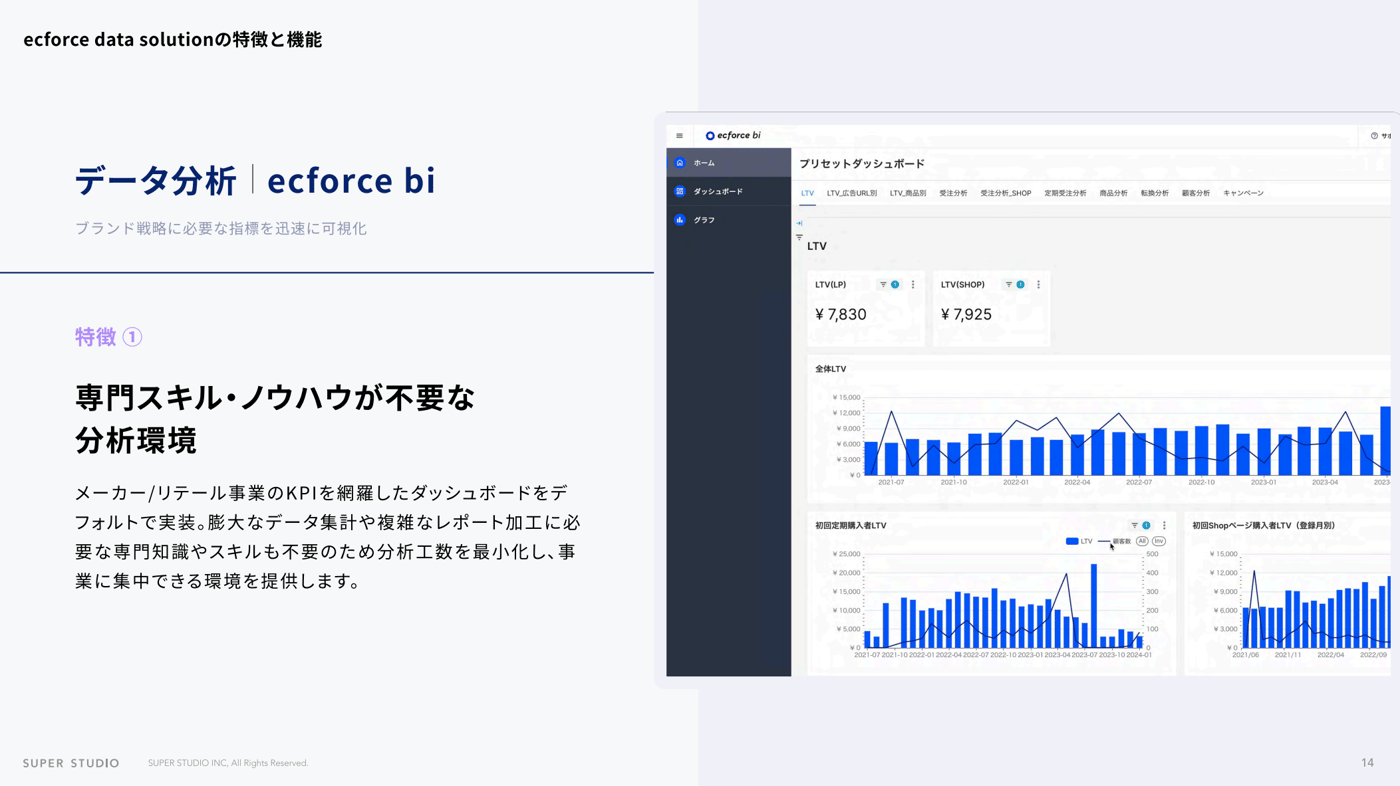Screen dimensions: 1400x786
Task: Go to ホーム in the sidebar
Action: (729, 163)
